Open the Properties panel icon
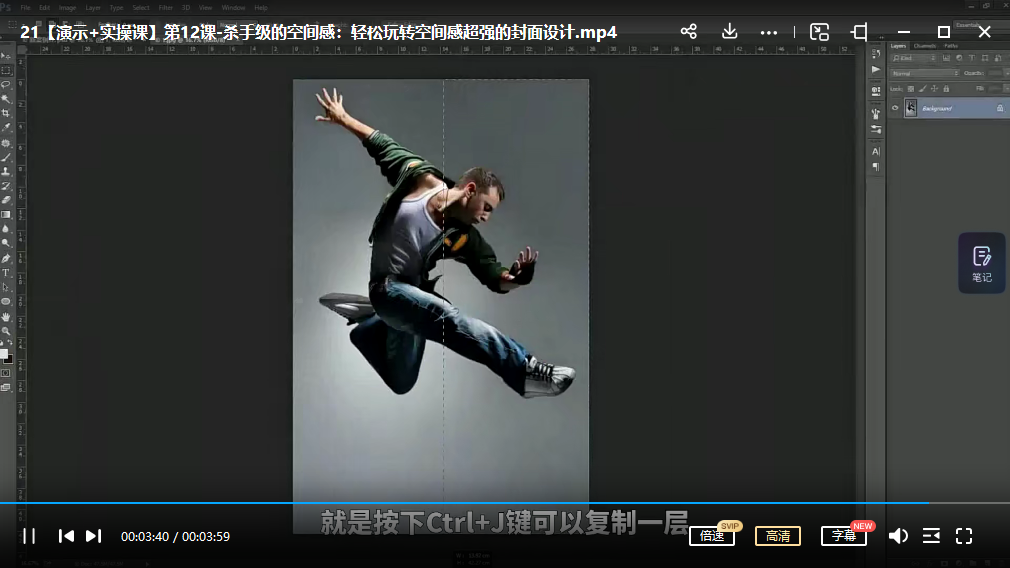Image resolution: width=1010 pixels, height=568 pixels. coord(876,91)
